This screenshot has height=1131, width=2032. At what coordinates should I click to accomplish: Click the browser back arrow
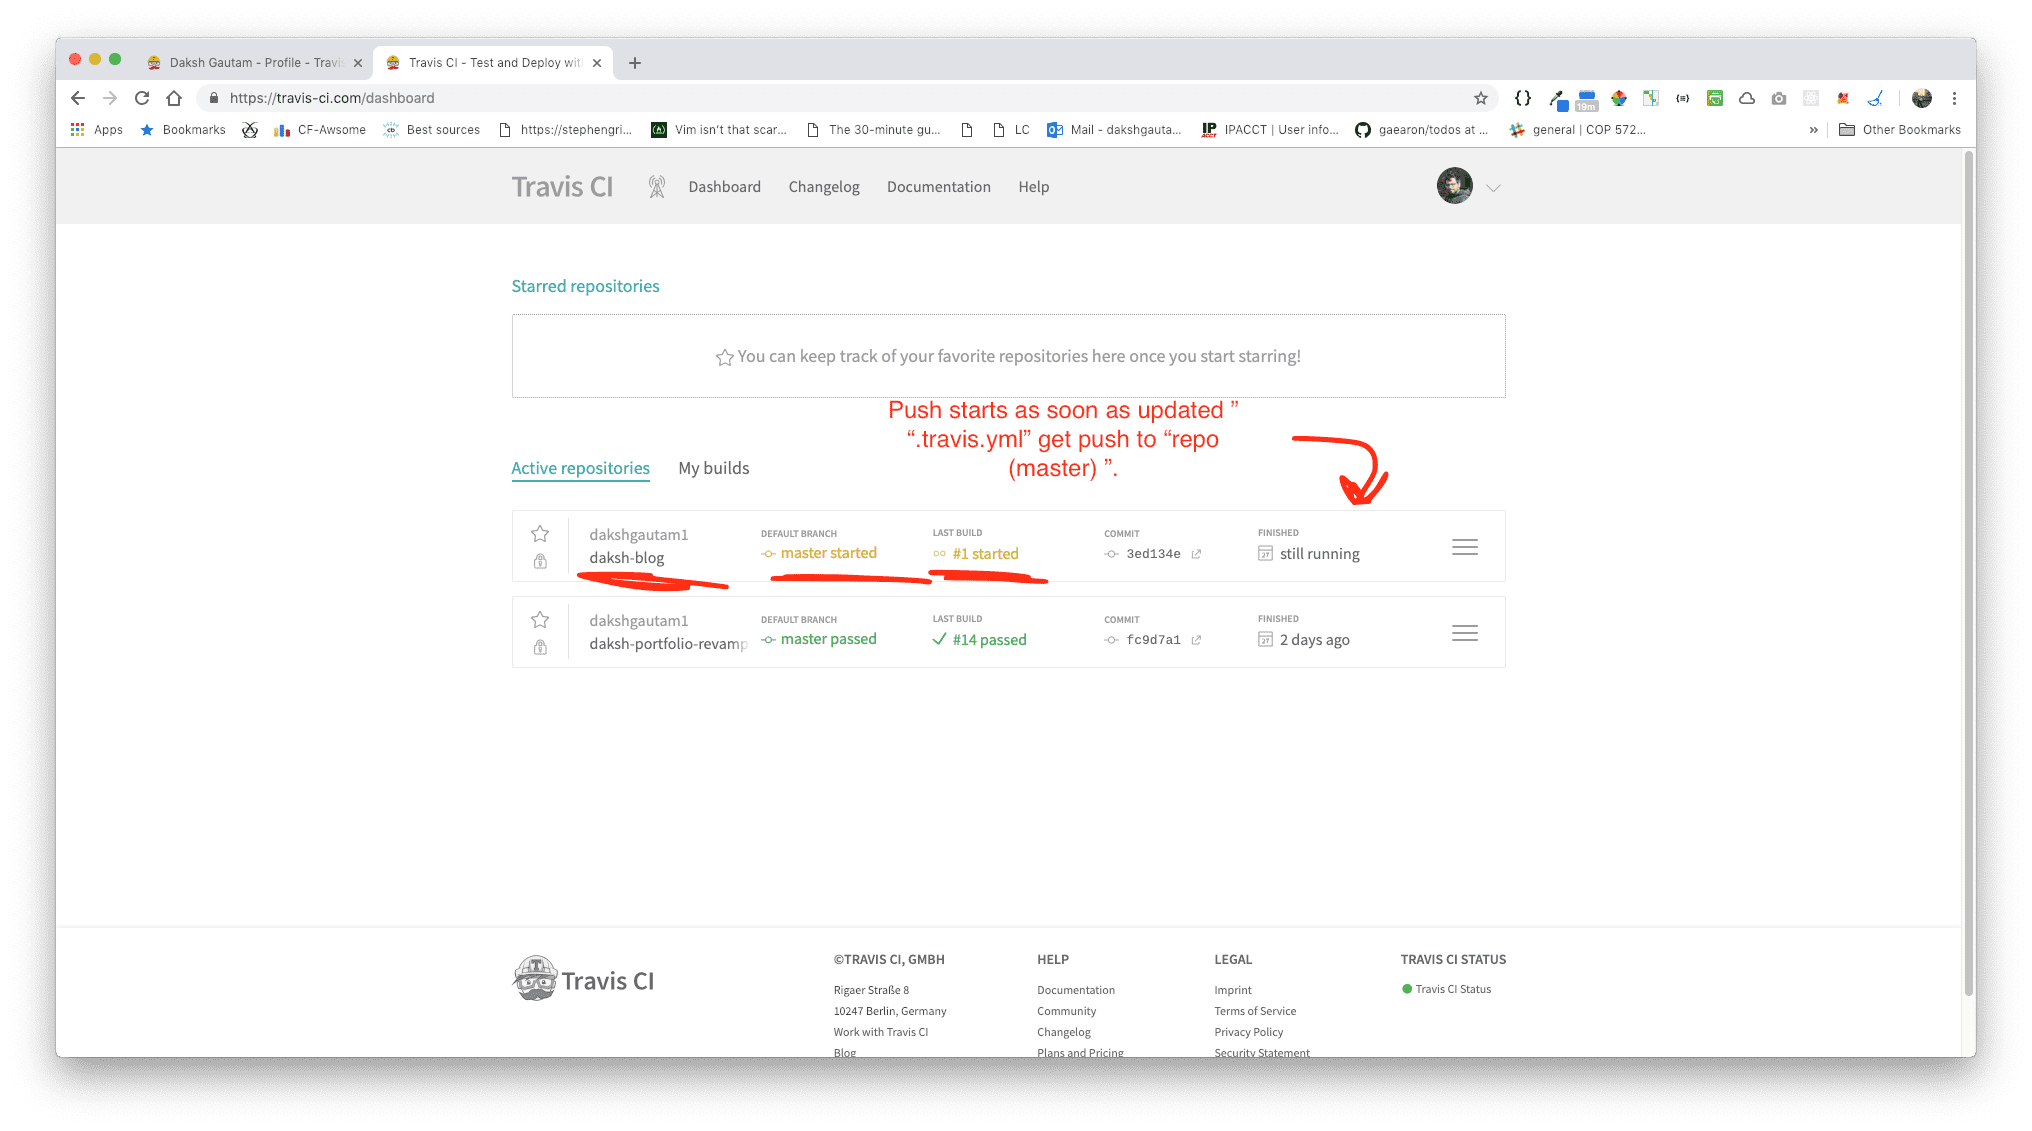pyautogui.click(x=78, y=98)
